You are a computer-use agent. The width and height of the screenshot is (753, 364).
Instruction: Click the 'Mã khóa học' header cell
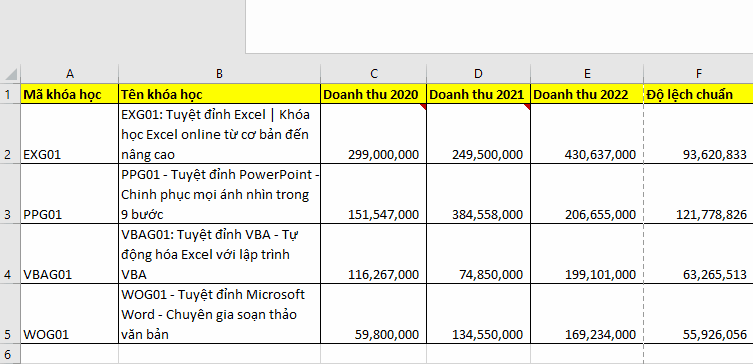70,94
